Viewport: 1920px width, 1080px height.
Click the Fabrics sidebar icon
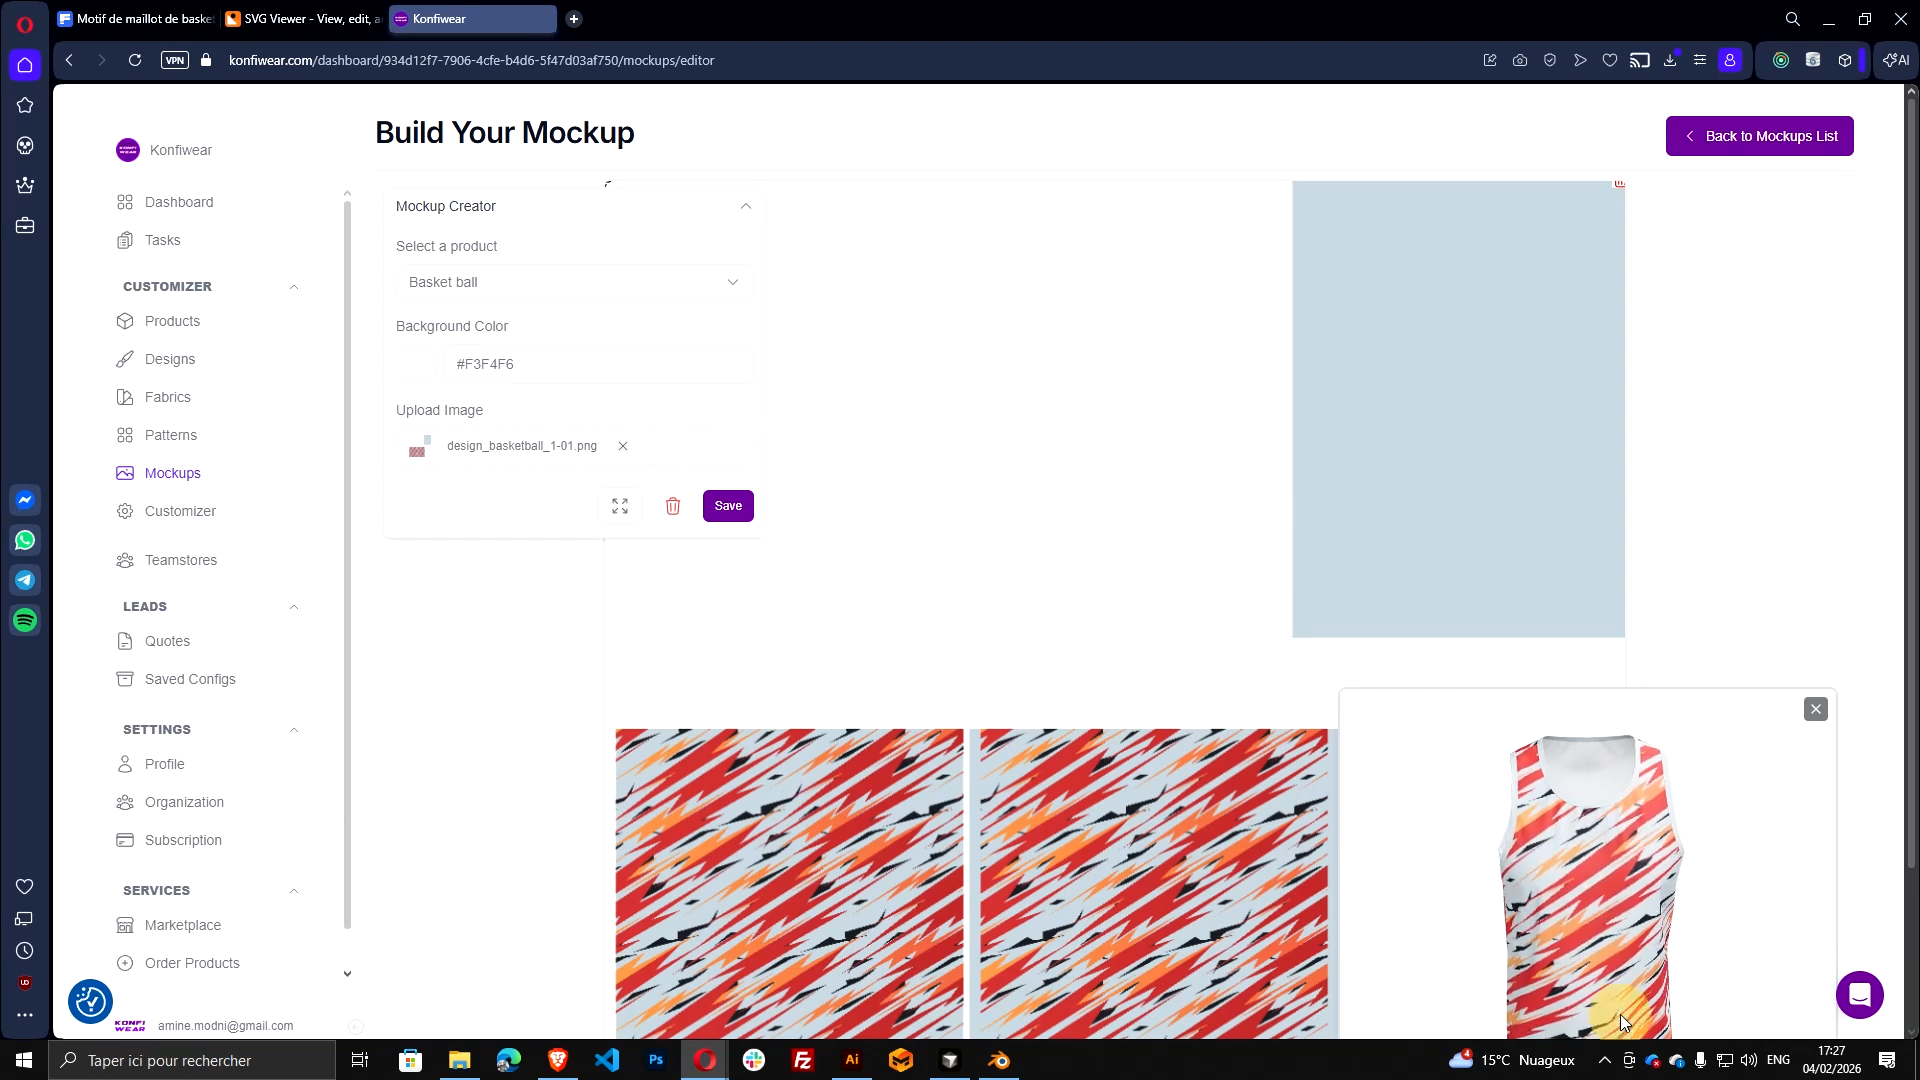[x=125, y=397]
